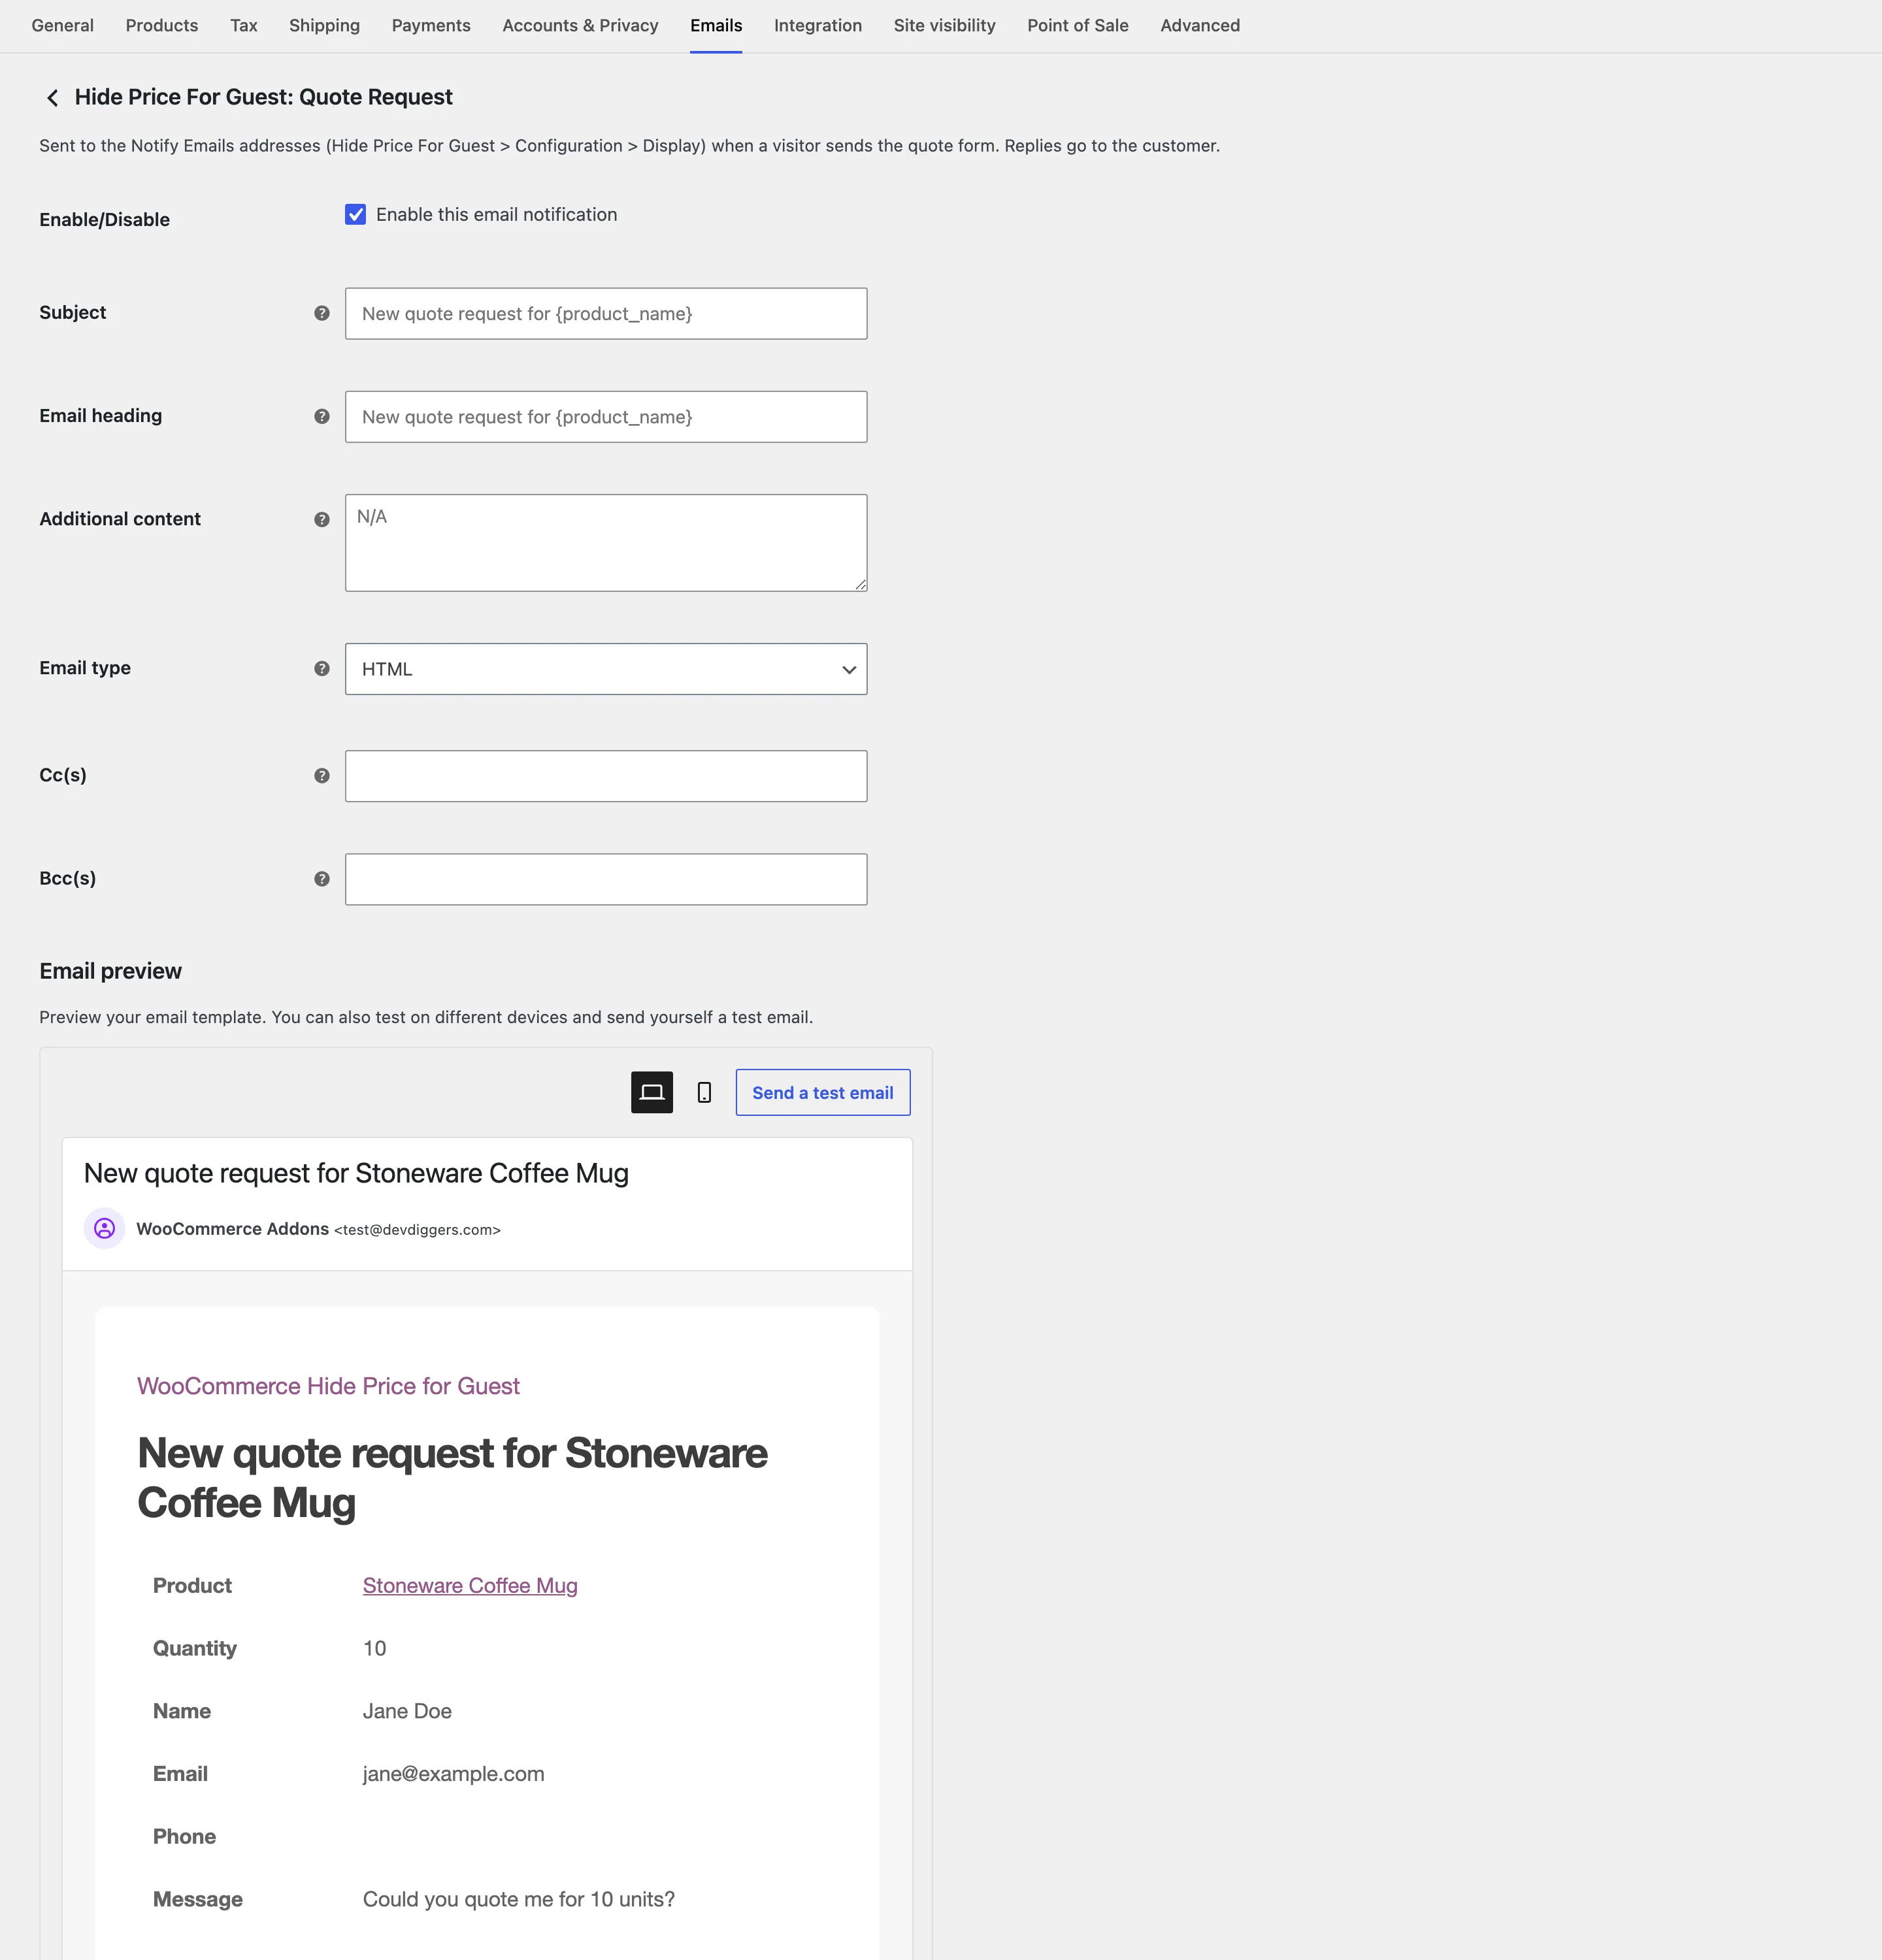Open the Advanced settings tab
Viewport: 1882px width, 1960px height.
[x=1200, y=25]
